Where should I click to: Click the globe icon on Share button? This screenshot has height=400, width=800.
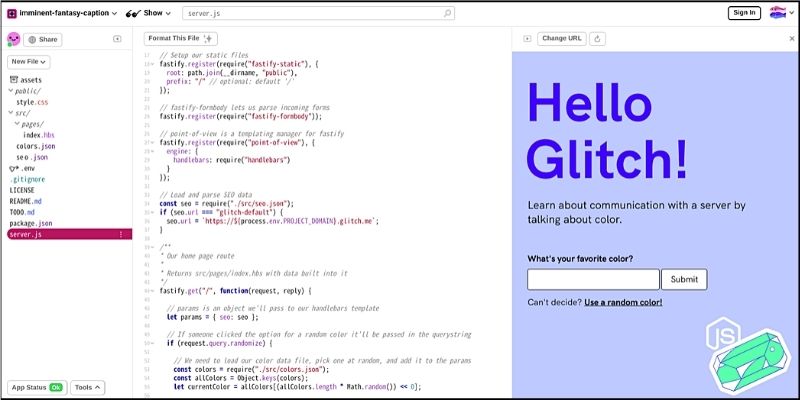click(32, 39)
